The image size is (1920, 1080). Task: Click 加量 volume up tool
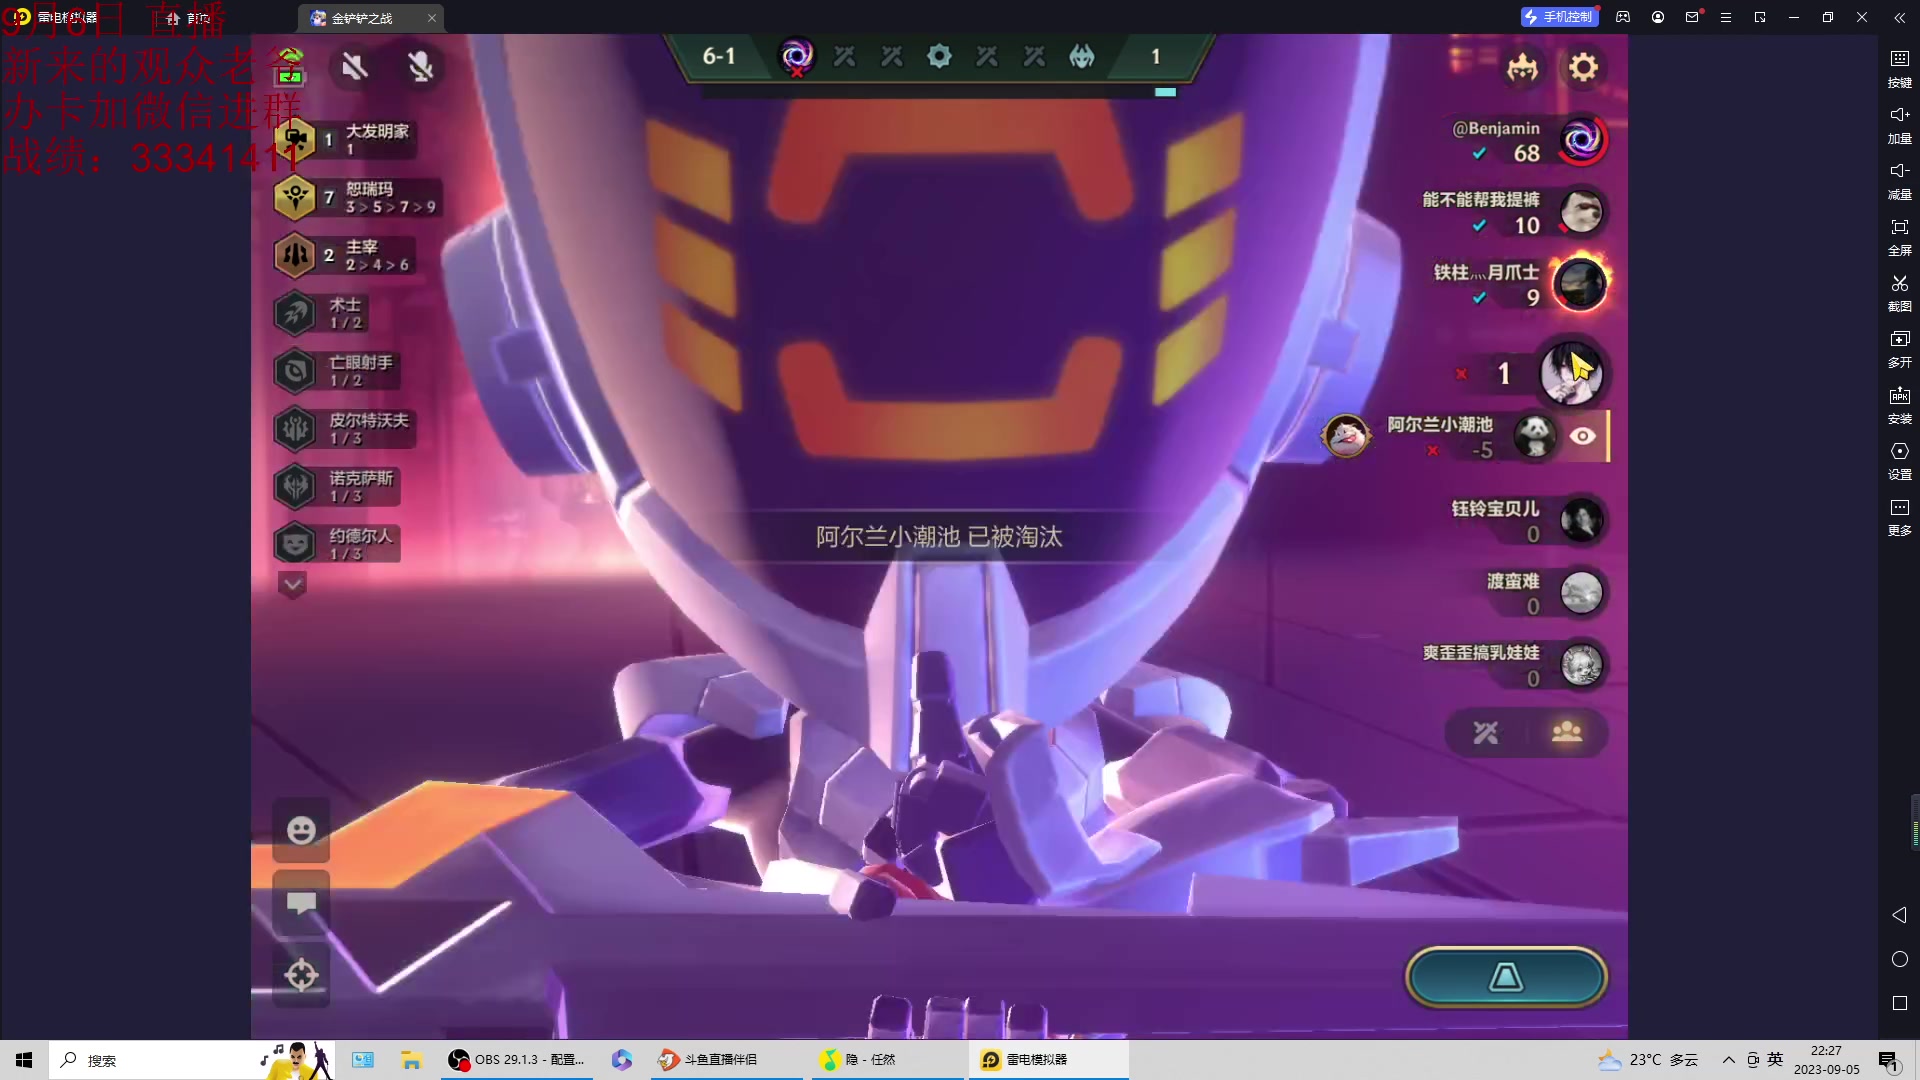(1900, 125)
